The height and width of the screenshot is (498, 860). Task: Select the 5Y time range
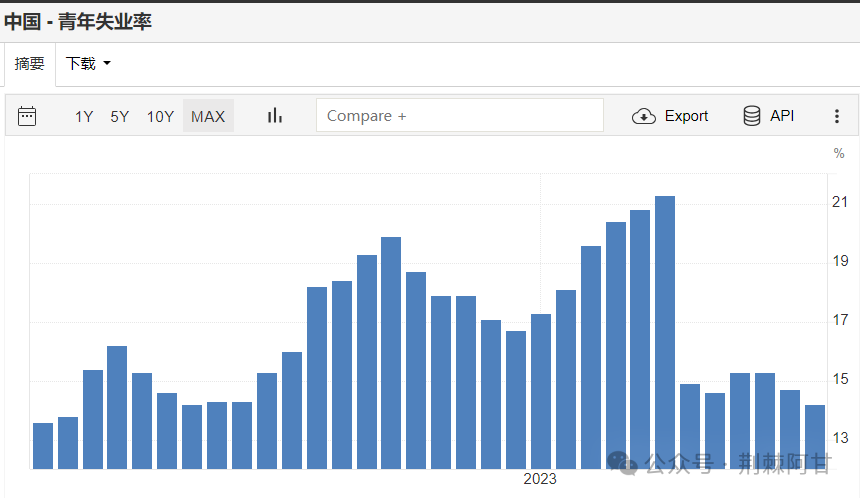tap(120, 116)
